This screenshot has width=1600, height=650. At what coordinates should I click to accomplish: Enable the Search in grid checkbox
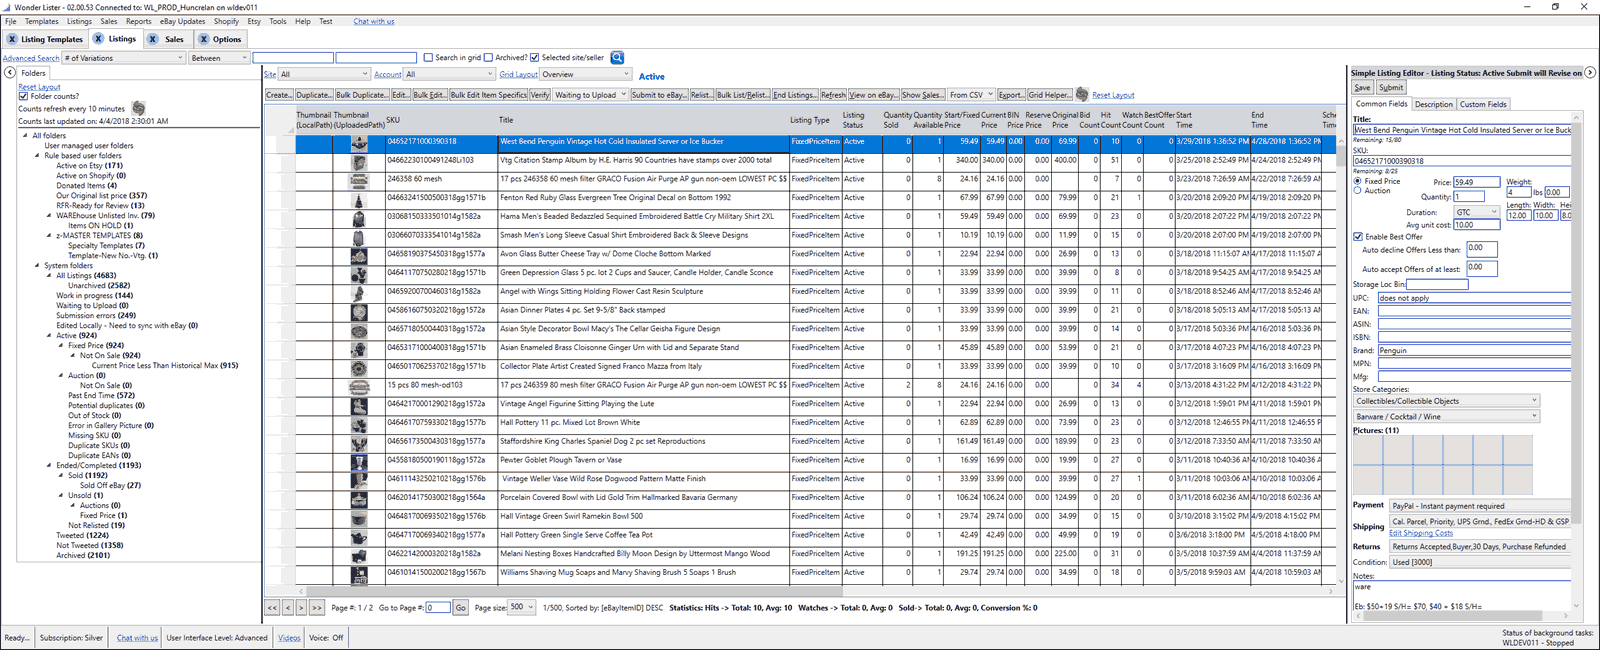pos(428,57)
